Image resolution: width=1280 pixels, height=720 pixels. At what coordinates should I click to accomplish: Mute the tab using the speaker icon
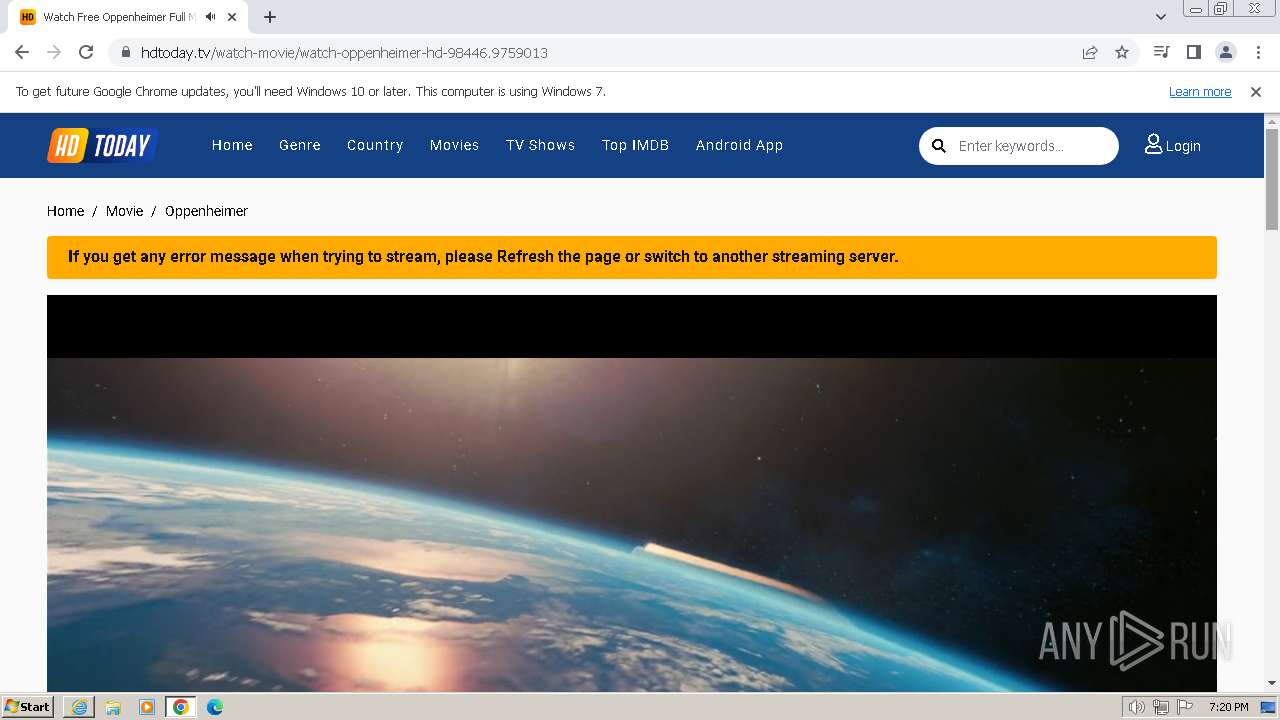click(x=211, y=17)
